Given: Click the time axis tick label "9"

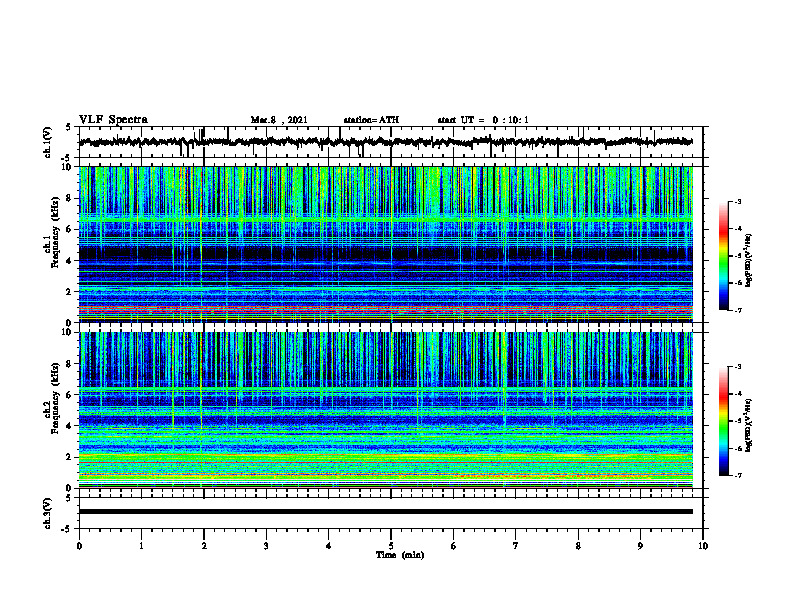Looking at the screenshot, I should tap(640, 546).
